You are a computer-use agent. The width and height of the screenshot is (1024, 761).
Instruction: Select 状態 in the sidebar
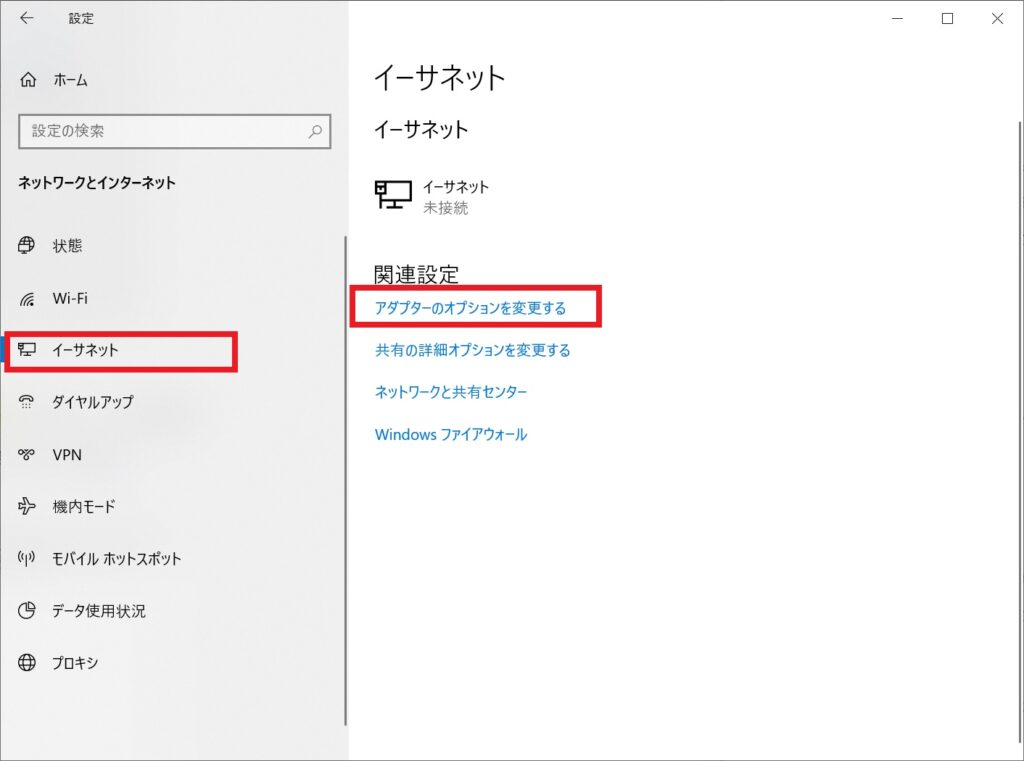67,246
